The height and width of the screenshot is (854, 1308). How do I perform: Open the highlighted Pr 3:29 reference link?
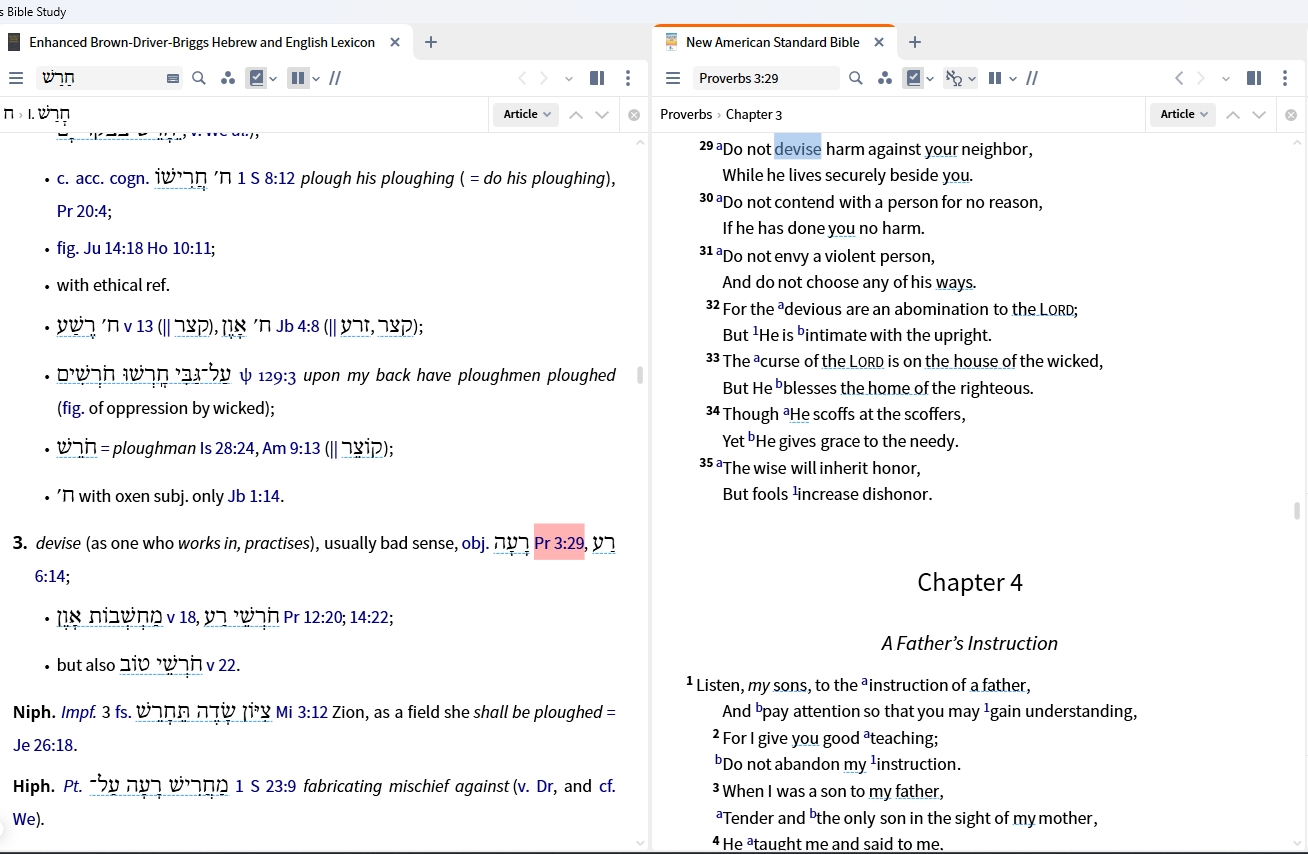559,543
